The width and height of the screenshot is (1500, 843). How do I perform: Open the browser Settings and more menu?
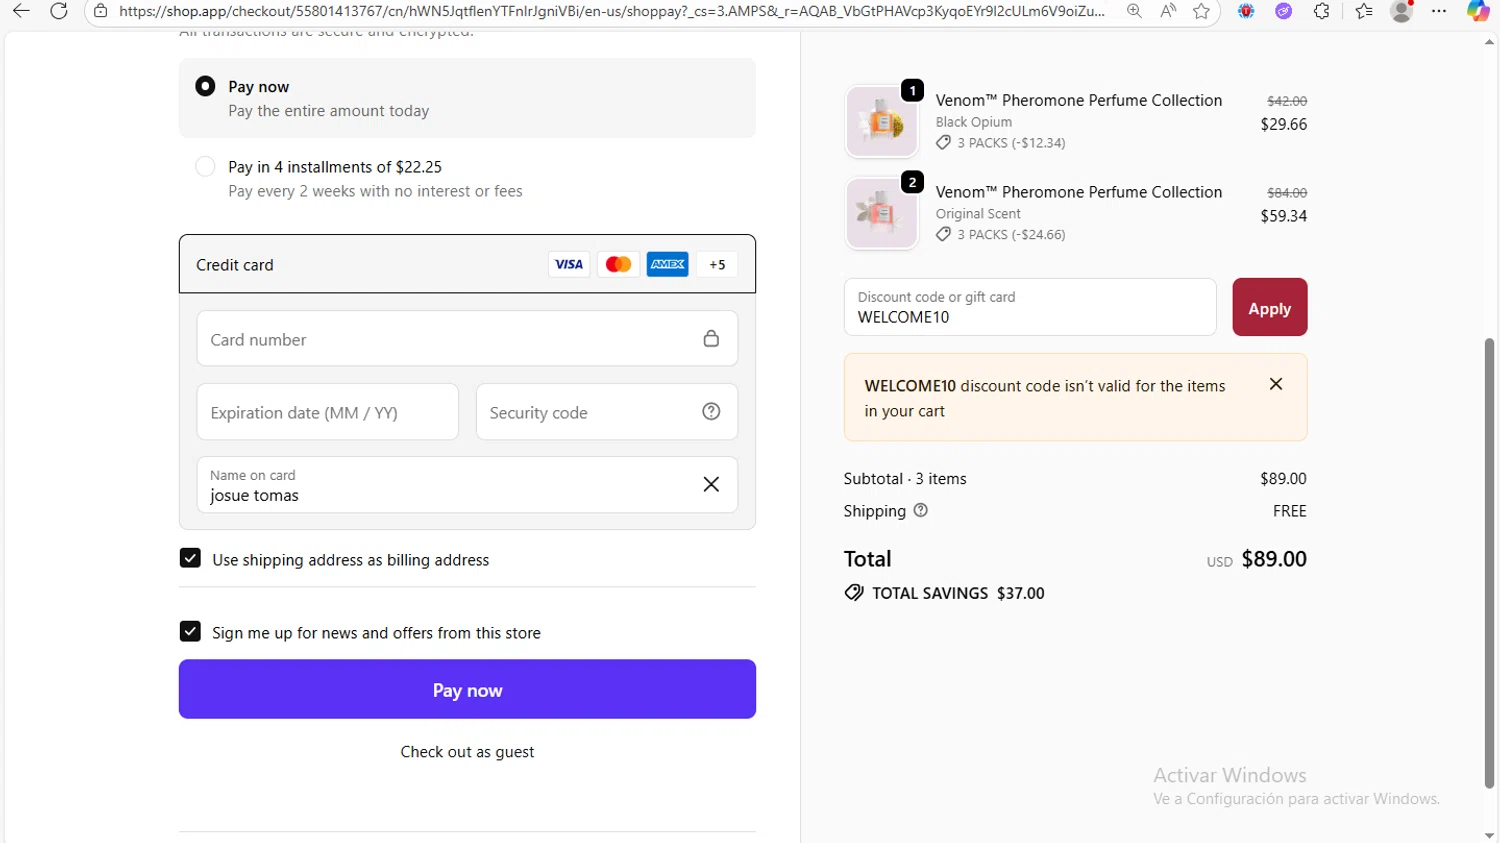point(1439,11)
